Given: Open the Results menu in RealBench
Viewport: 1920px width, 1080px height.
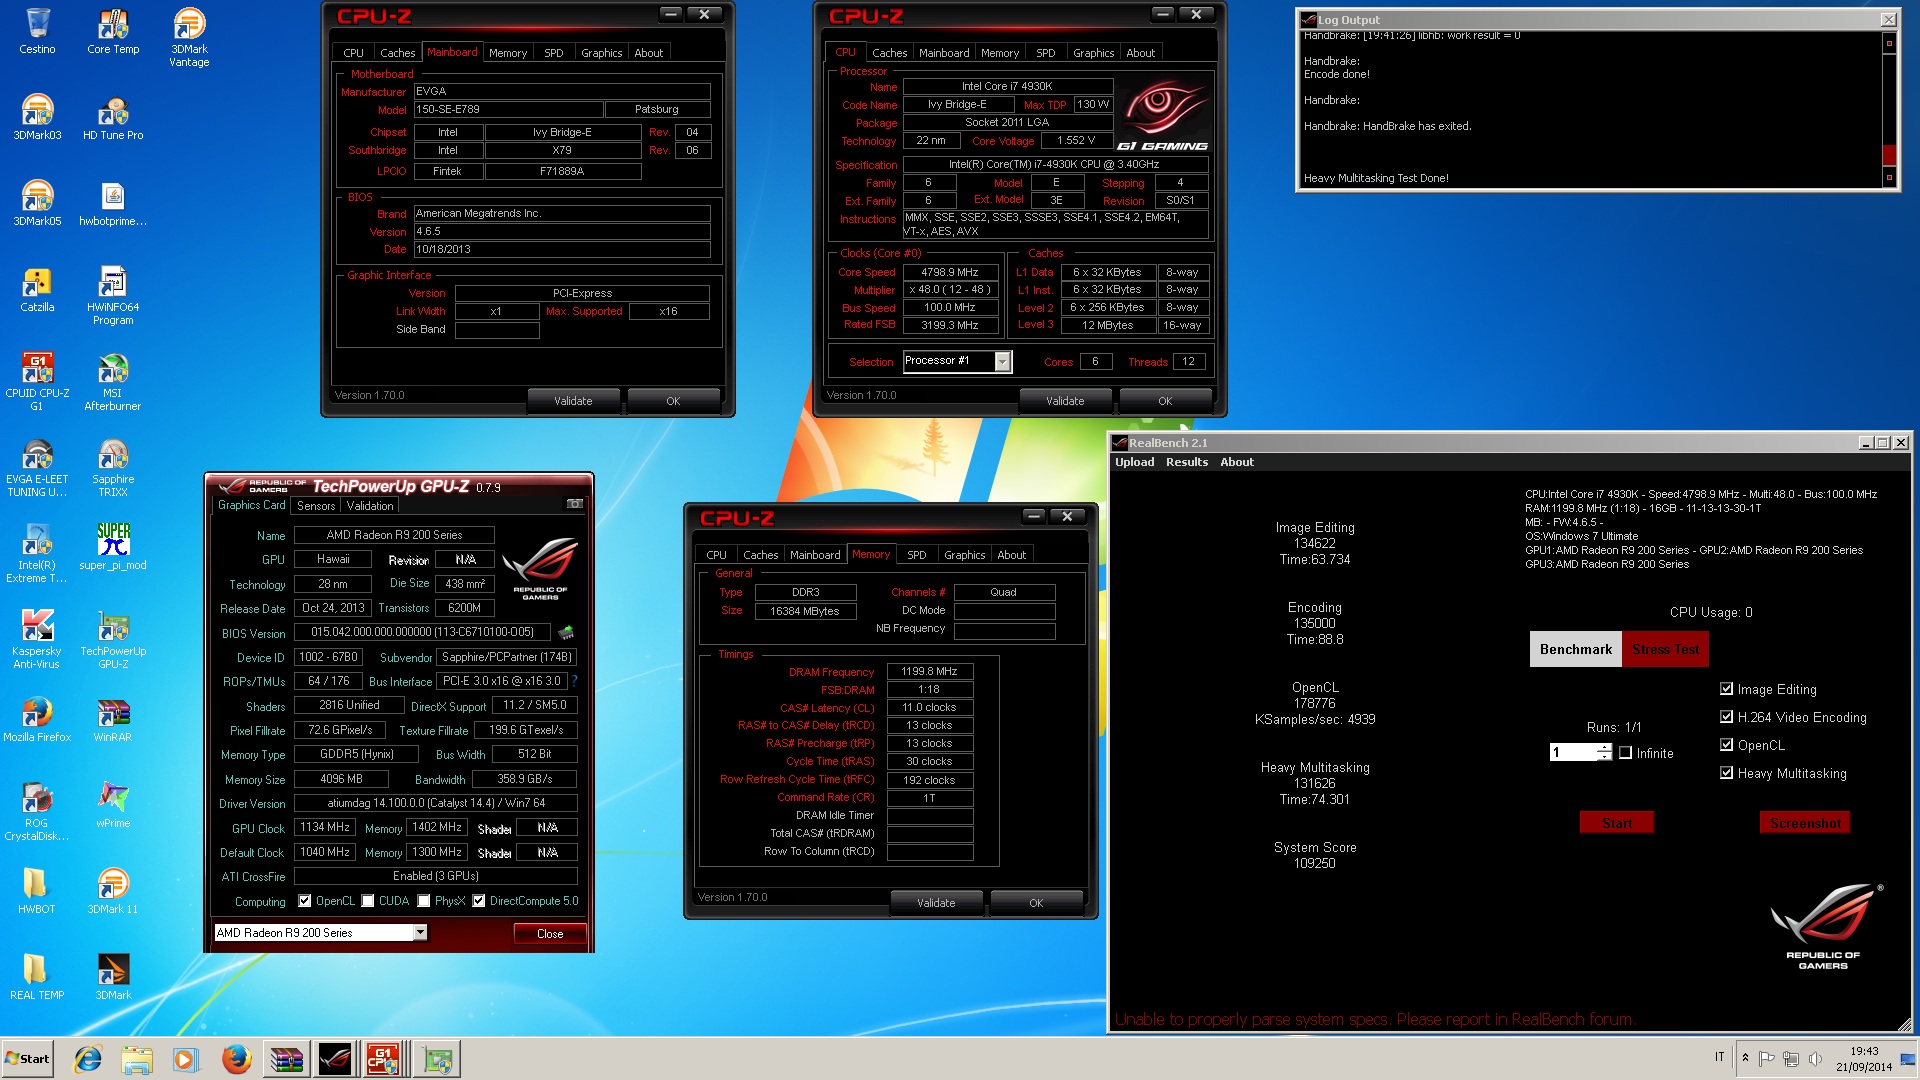Looking at the screenshot, I should tap(1187, 462).
